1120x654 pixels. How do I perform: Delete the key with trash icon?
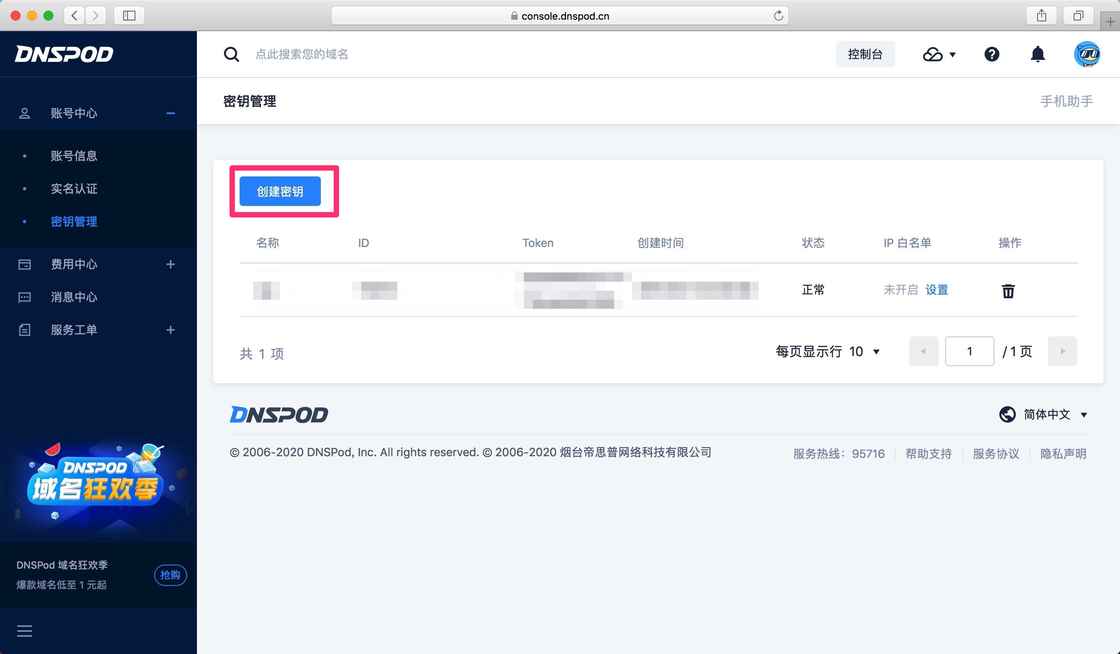[1008, 291]
